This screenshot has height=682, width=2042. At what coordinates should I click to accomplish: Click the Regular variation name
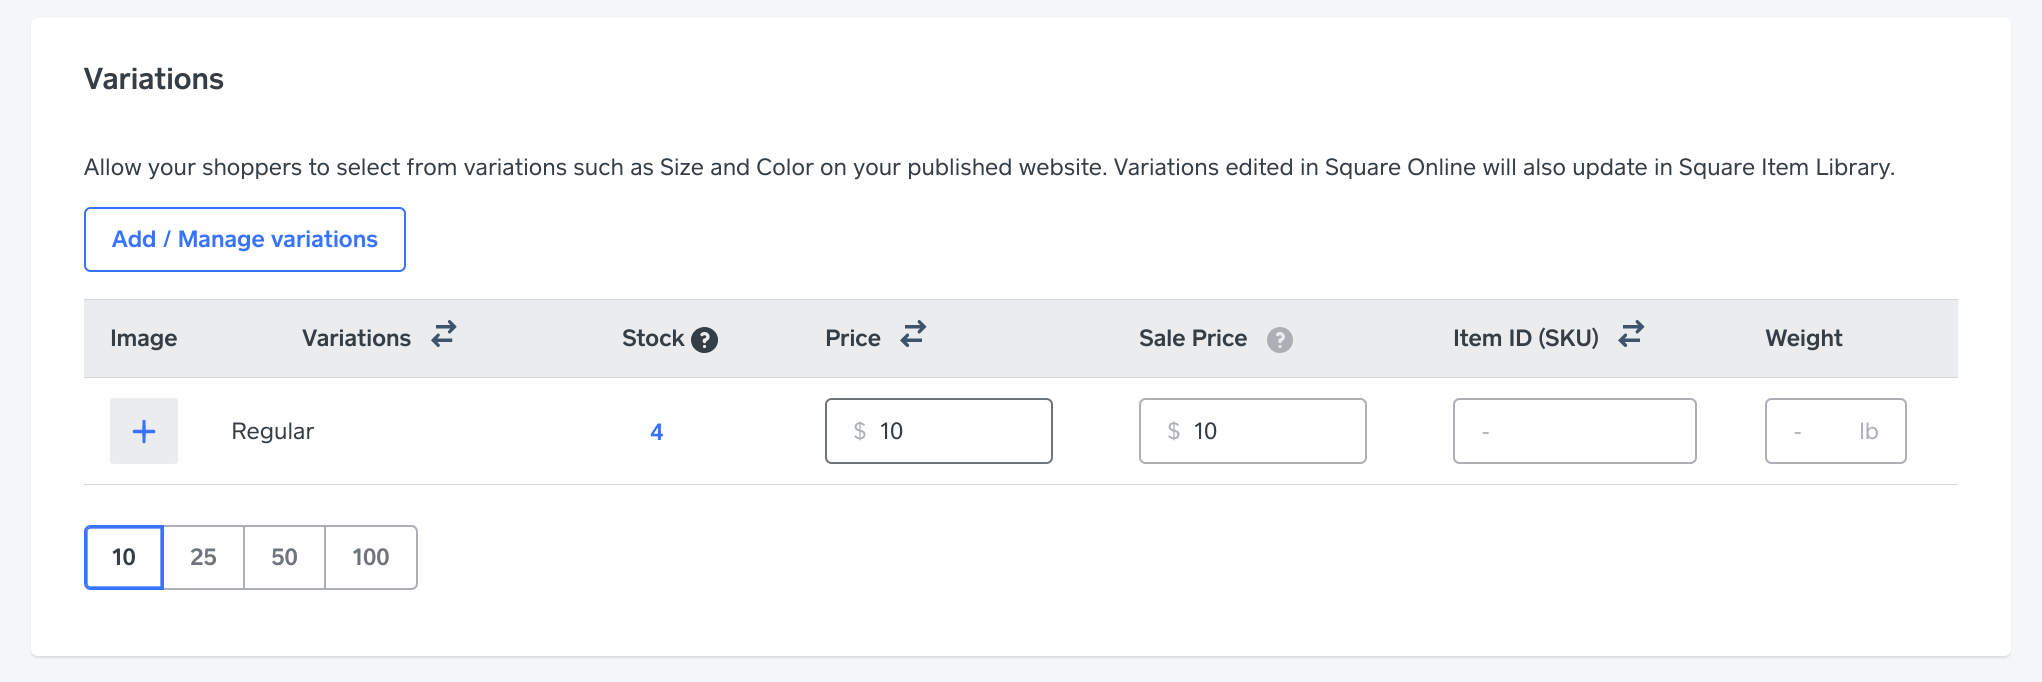(x=272, y=431)
